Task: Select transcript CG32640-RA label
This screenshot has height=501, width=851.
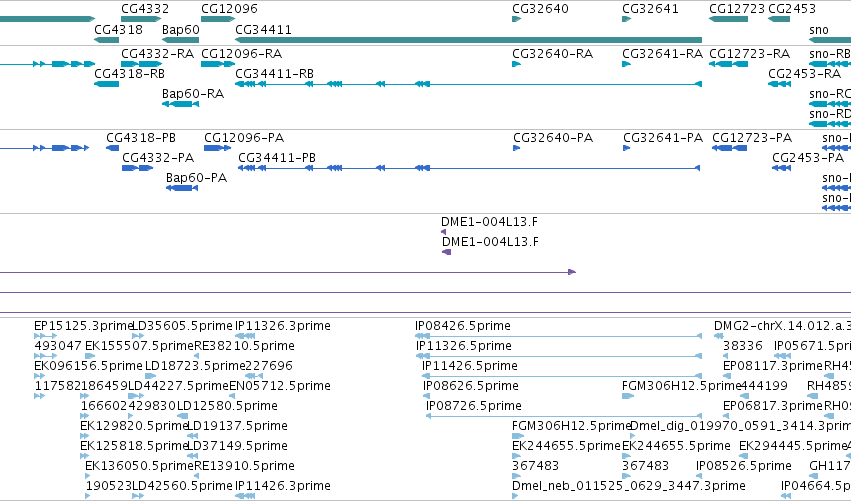Action: tap(552, 54)
